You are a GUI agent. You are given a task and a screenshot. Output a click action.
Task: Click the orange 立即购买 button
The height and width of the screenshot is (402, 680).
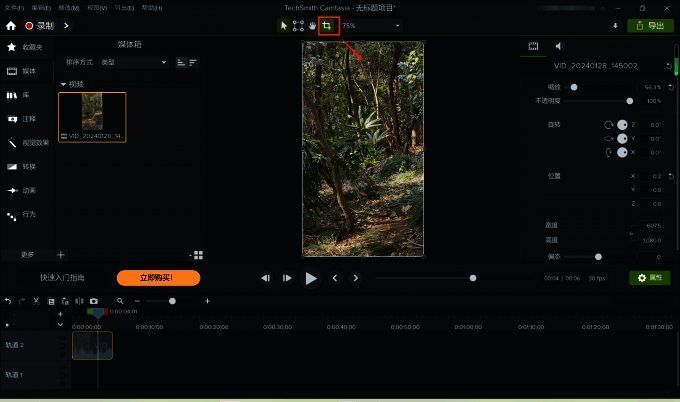coord(158,278)
